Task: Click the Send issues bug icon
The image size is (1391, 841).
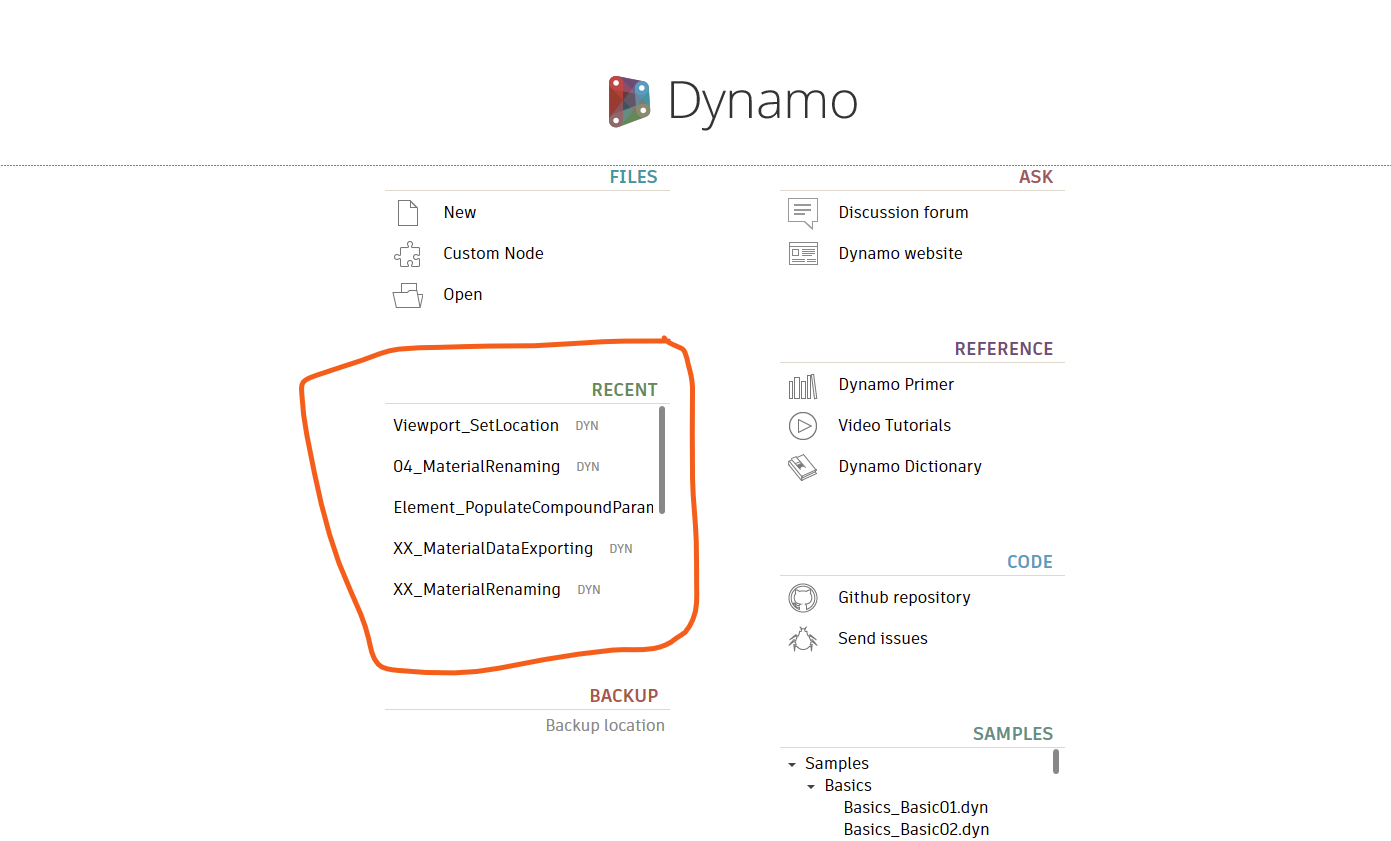Action: [803, 639]
